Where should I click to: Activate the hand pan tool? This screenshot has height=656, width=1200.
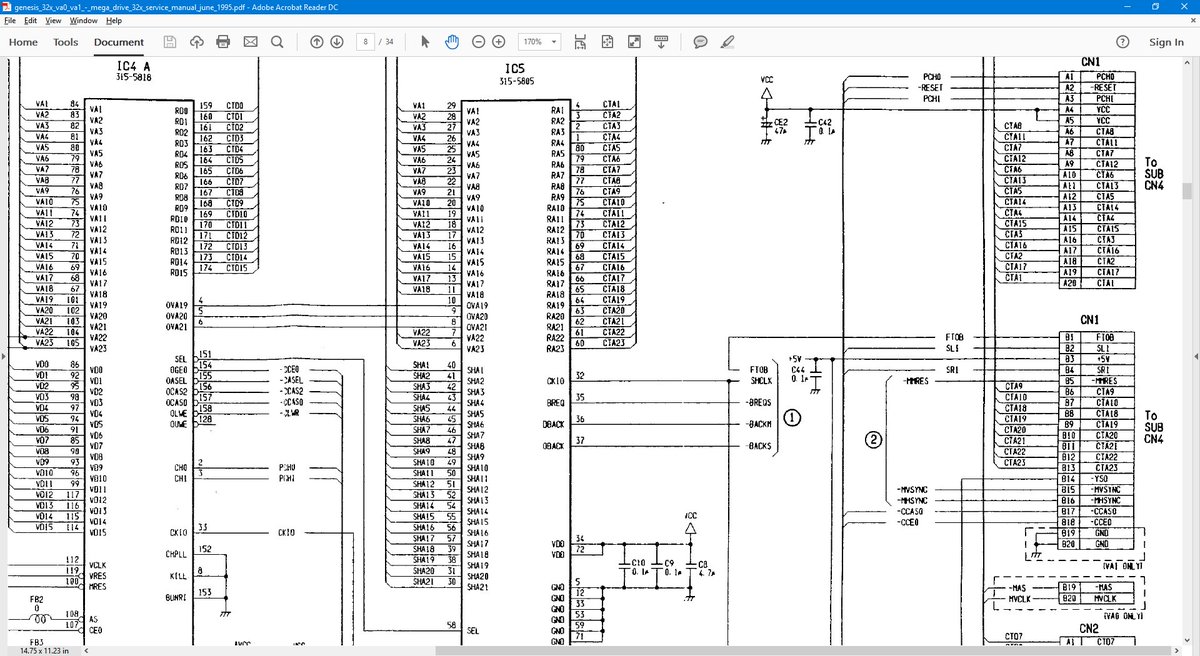tap(451, 42)
